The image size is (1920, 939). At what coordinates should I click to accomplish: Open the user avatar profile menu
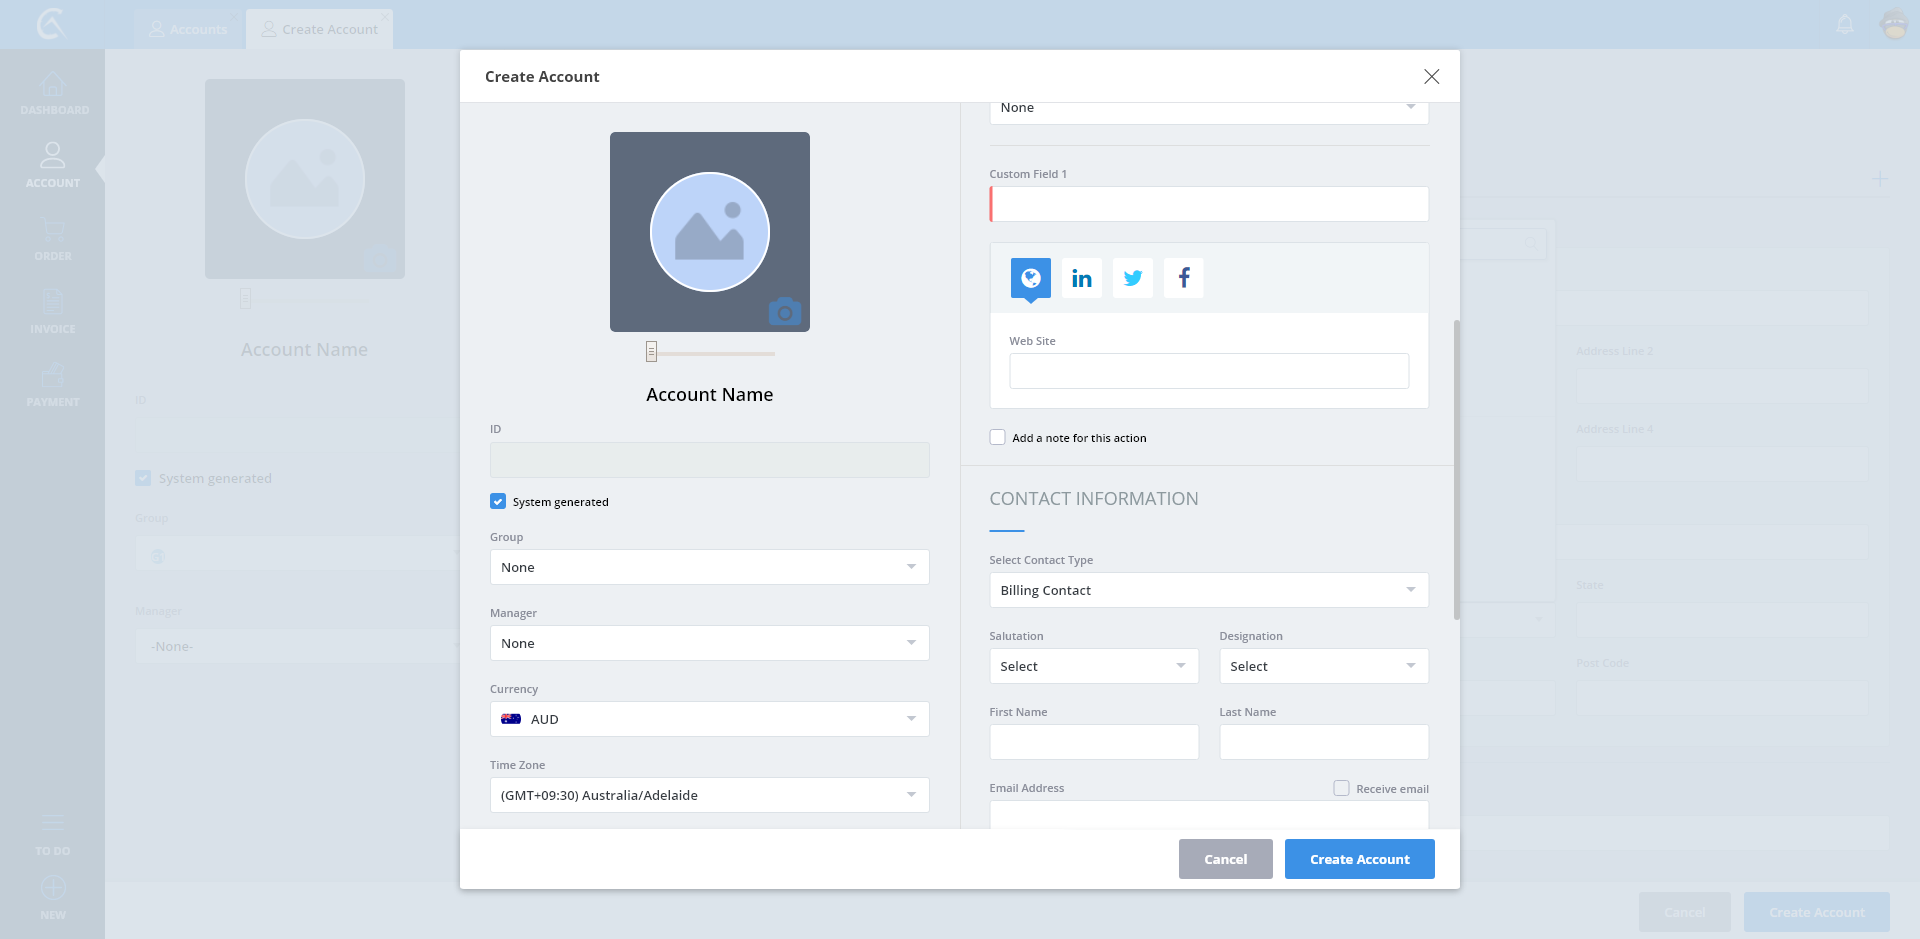coord(1894,24)
